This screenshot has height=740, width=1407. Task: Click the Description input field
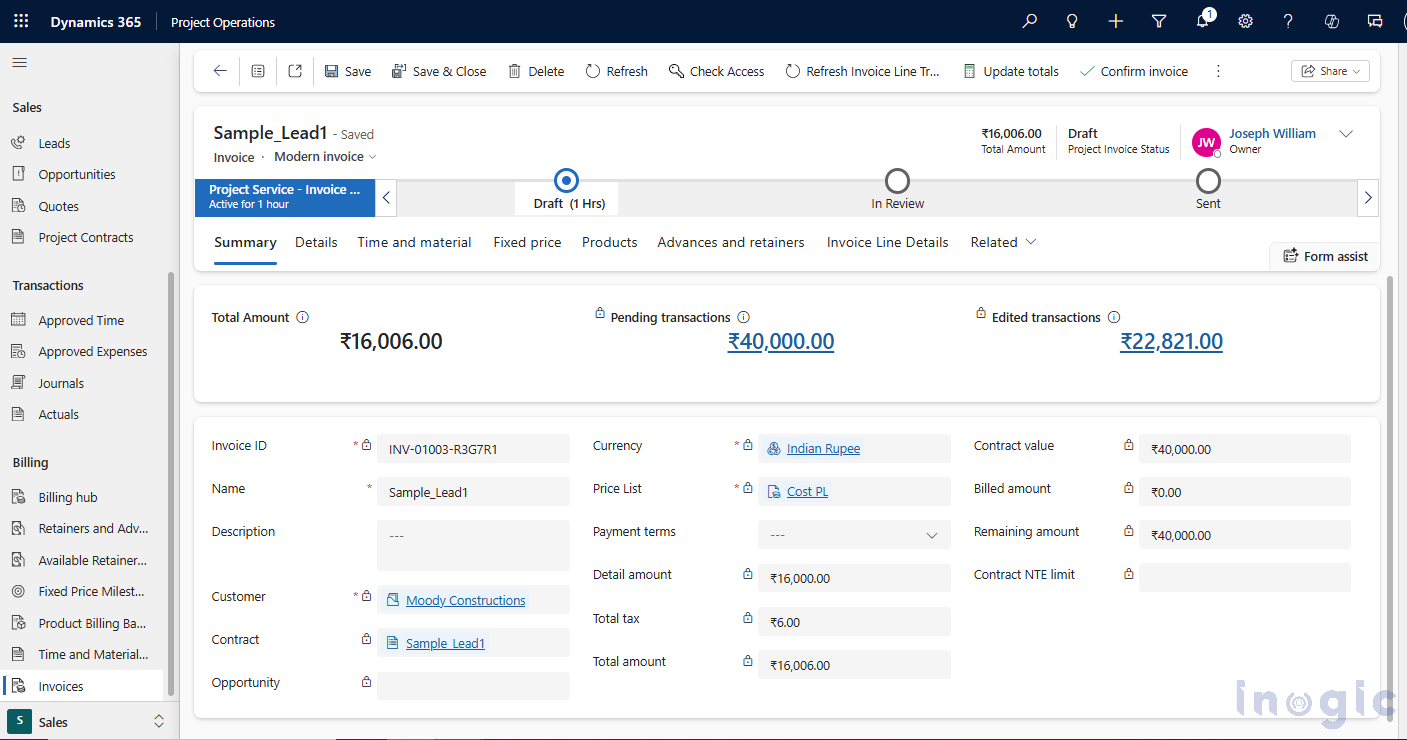tap(473, 543)
